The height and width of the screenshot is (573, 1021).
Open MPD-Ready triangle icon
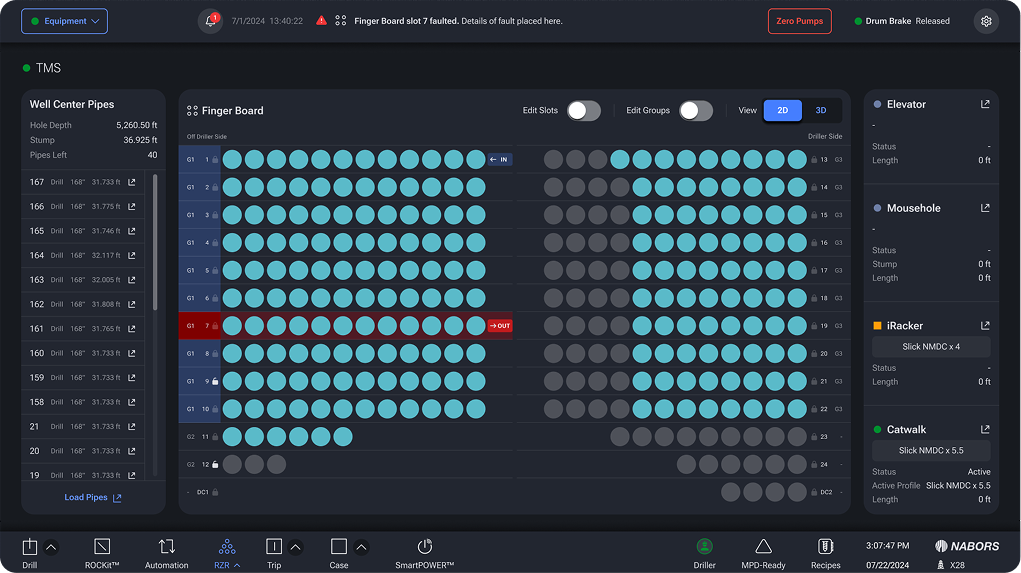pos(763,546)
